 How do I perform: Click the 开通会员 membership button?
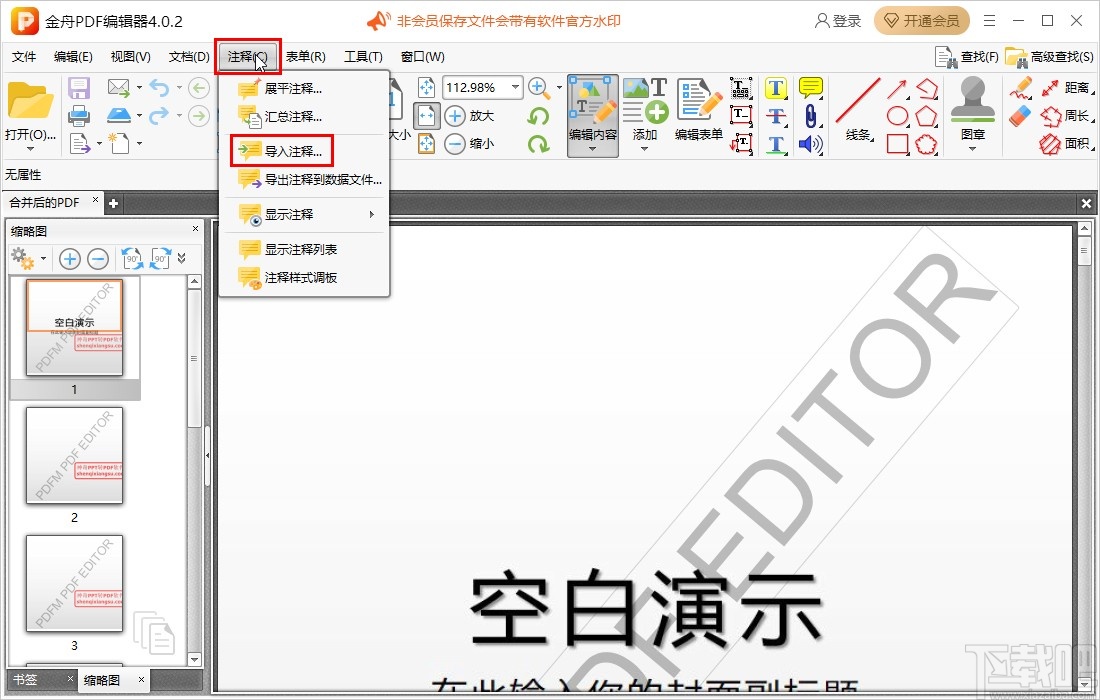pos(921,20)
